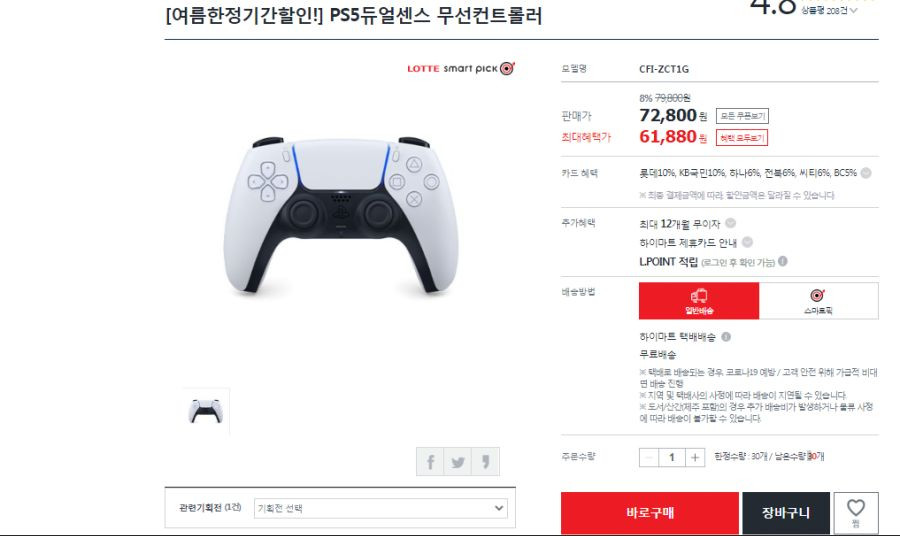Open L.POINT 적립 info icon
This screenshot has height=536, width=900.
pyautogui.click(x=783, y=262)
